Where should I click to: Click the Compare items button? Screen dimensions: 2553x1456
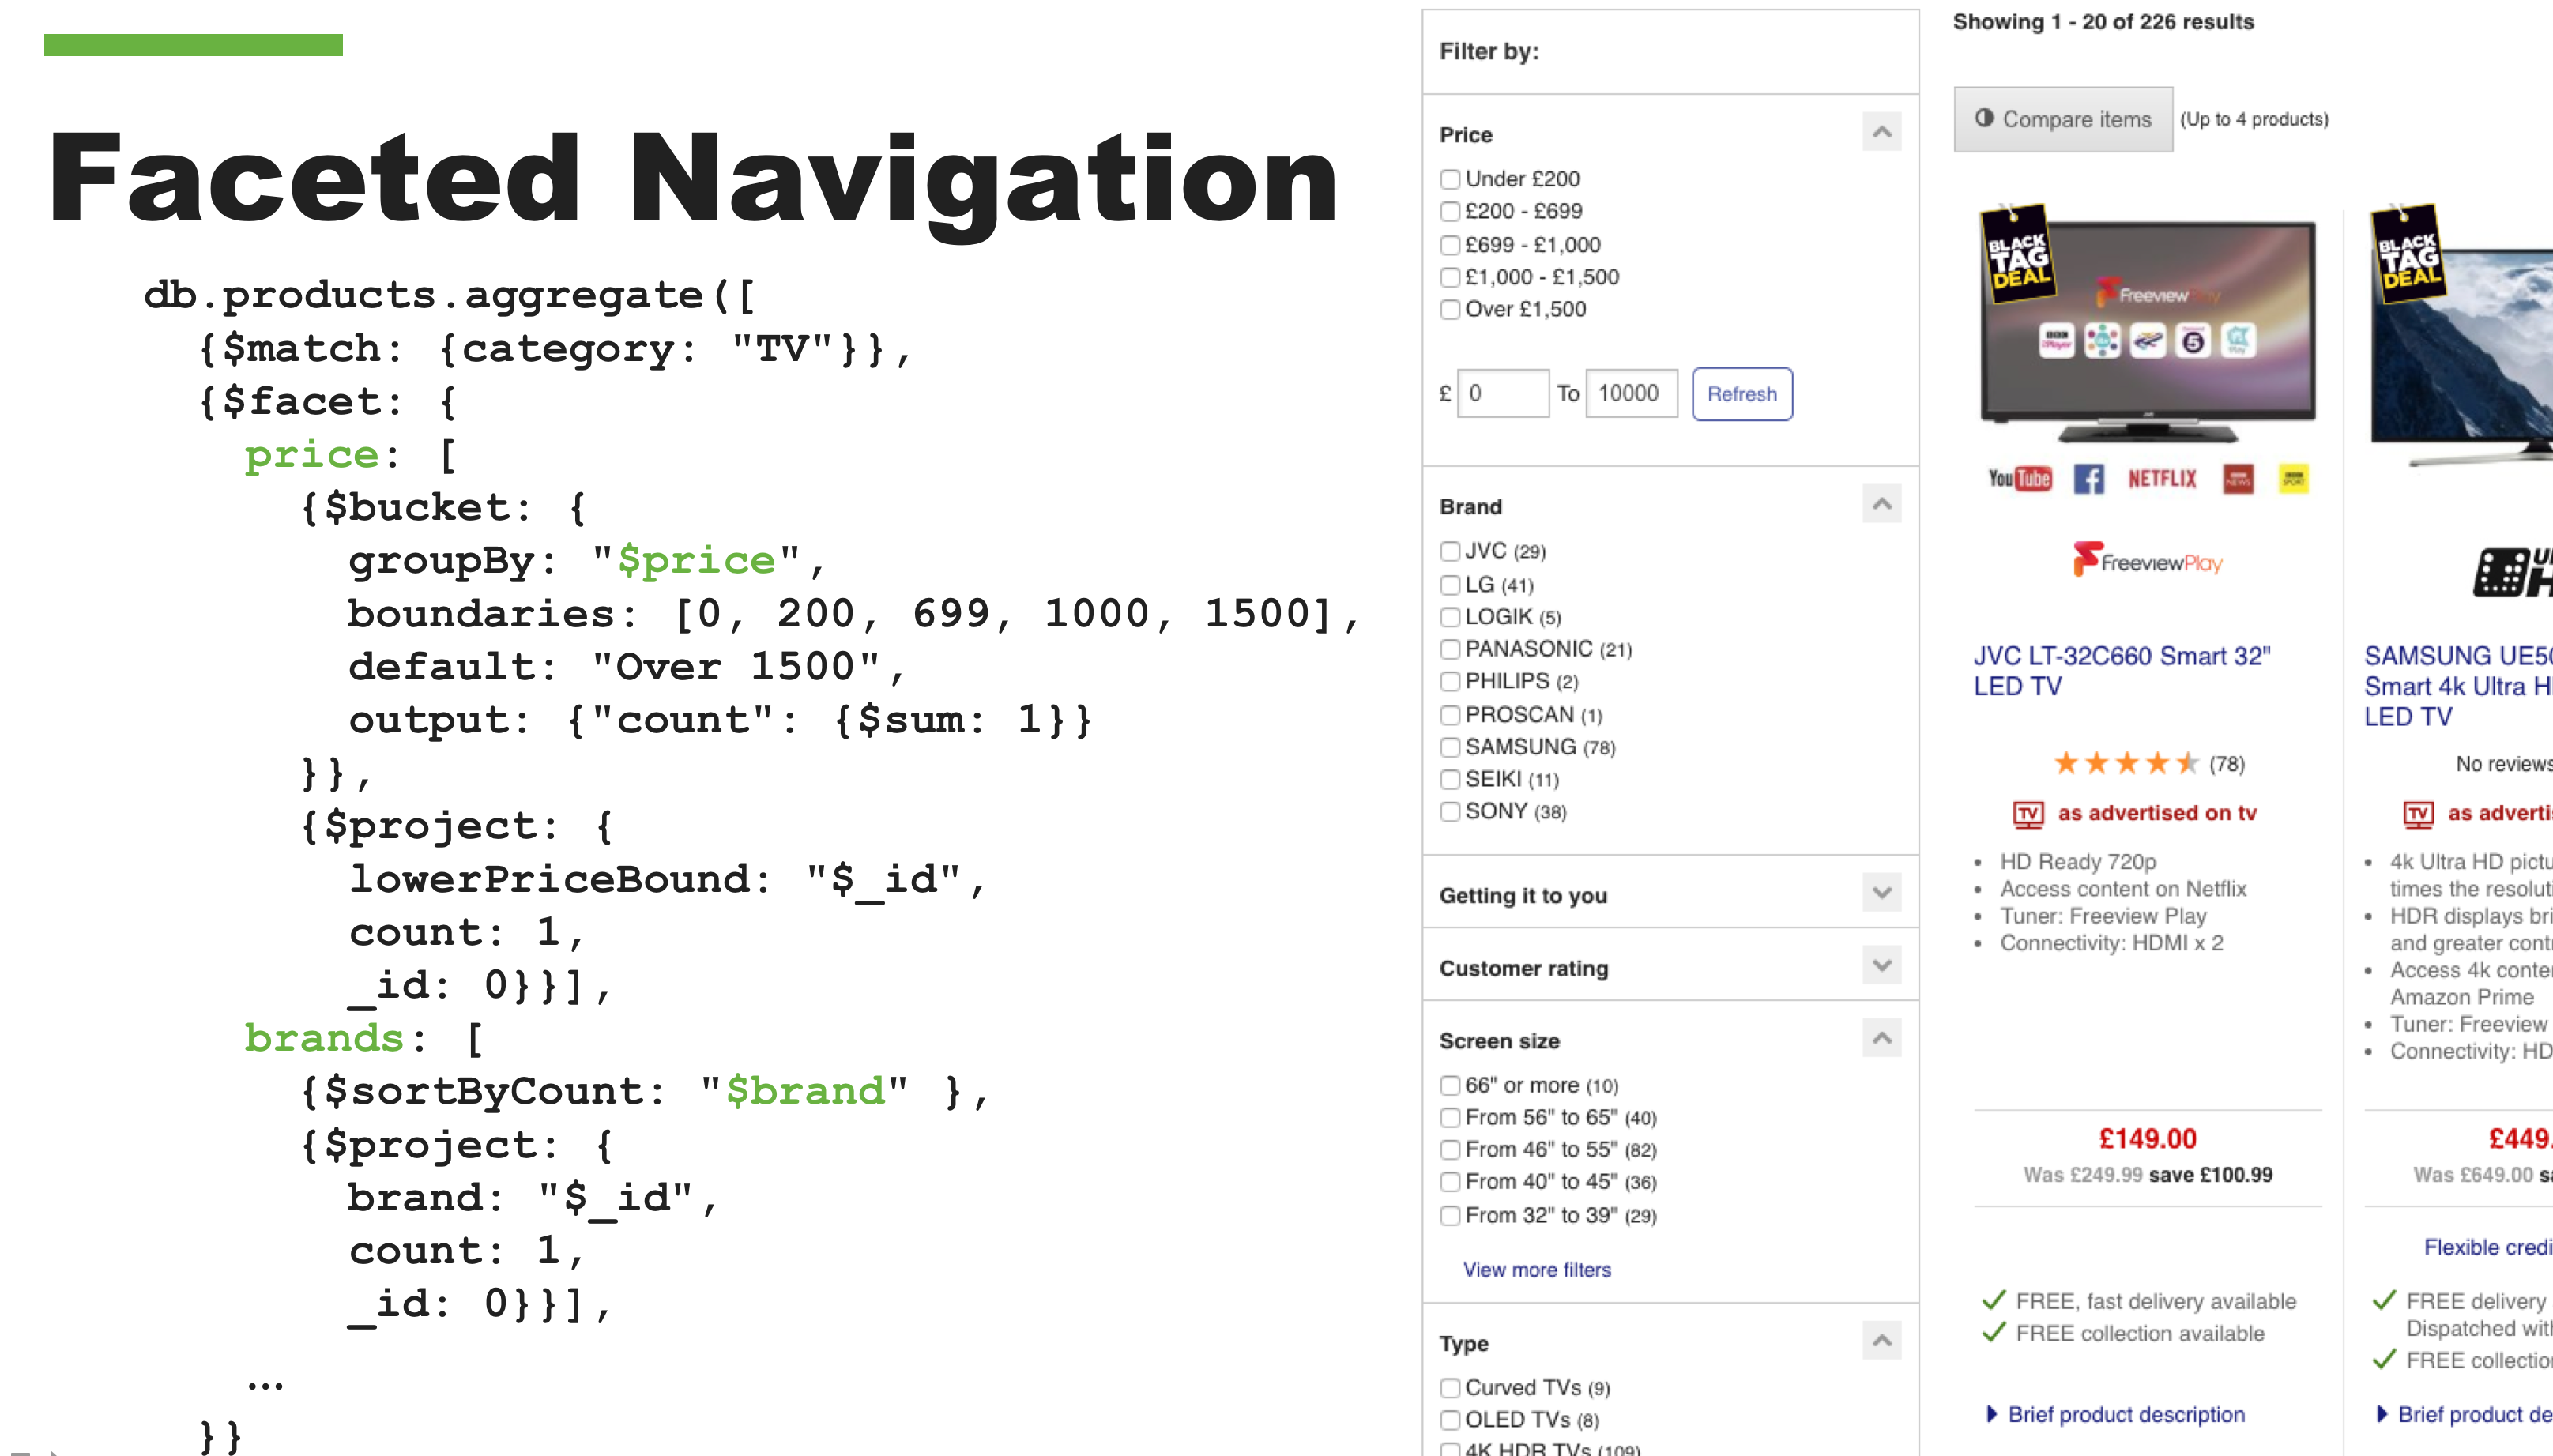(2063, 119)
